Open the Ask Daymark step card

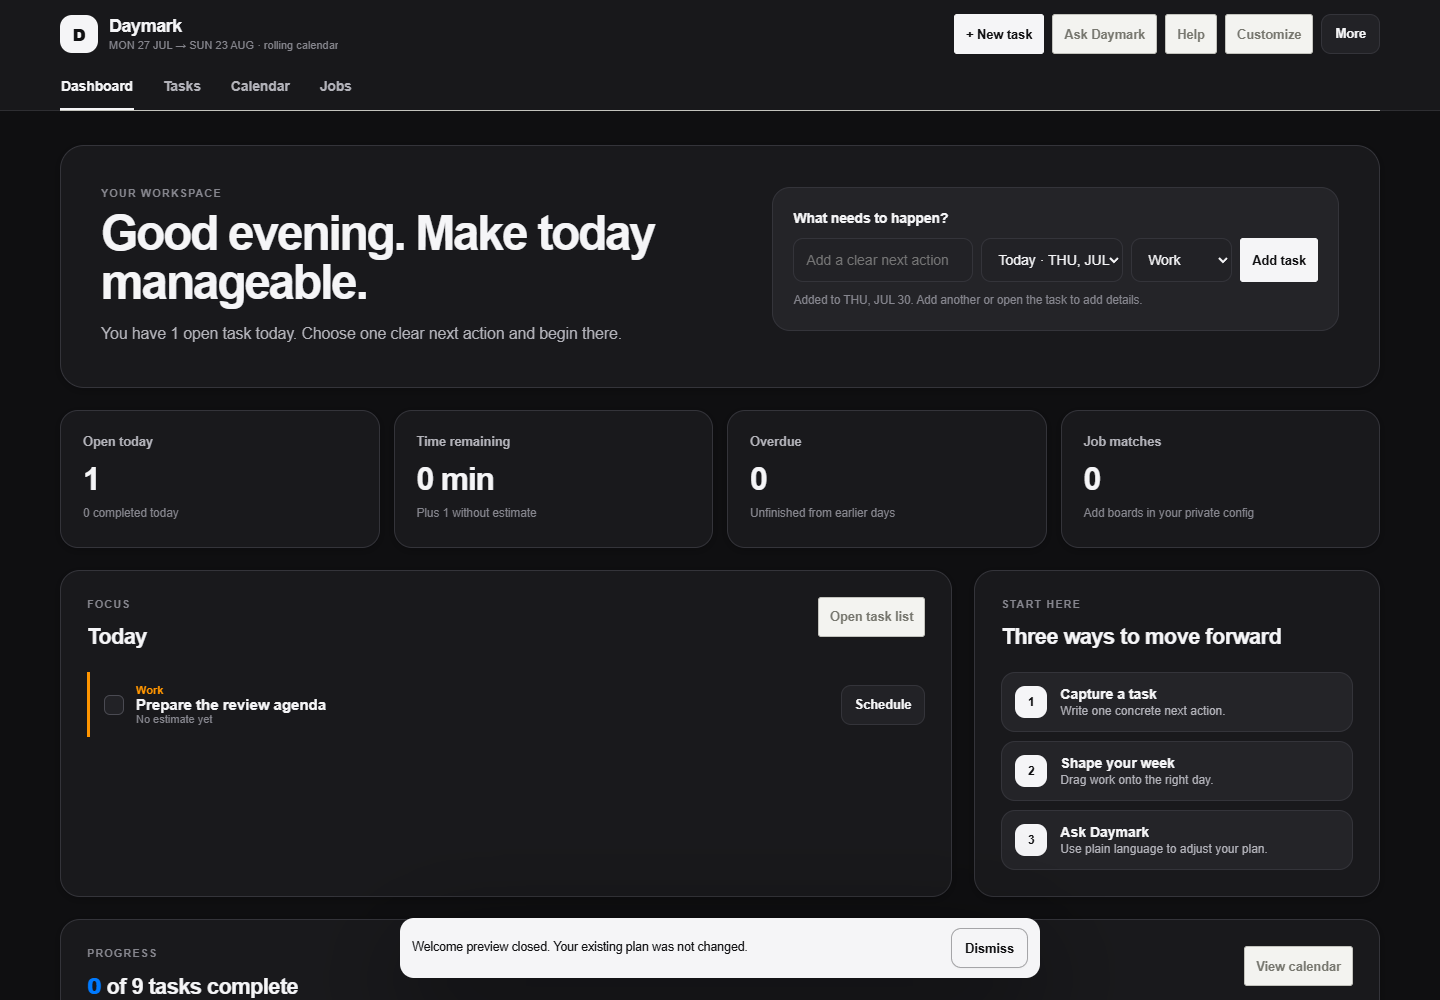tap(1177, 840)
